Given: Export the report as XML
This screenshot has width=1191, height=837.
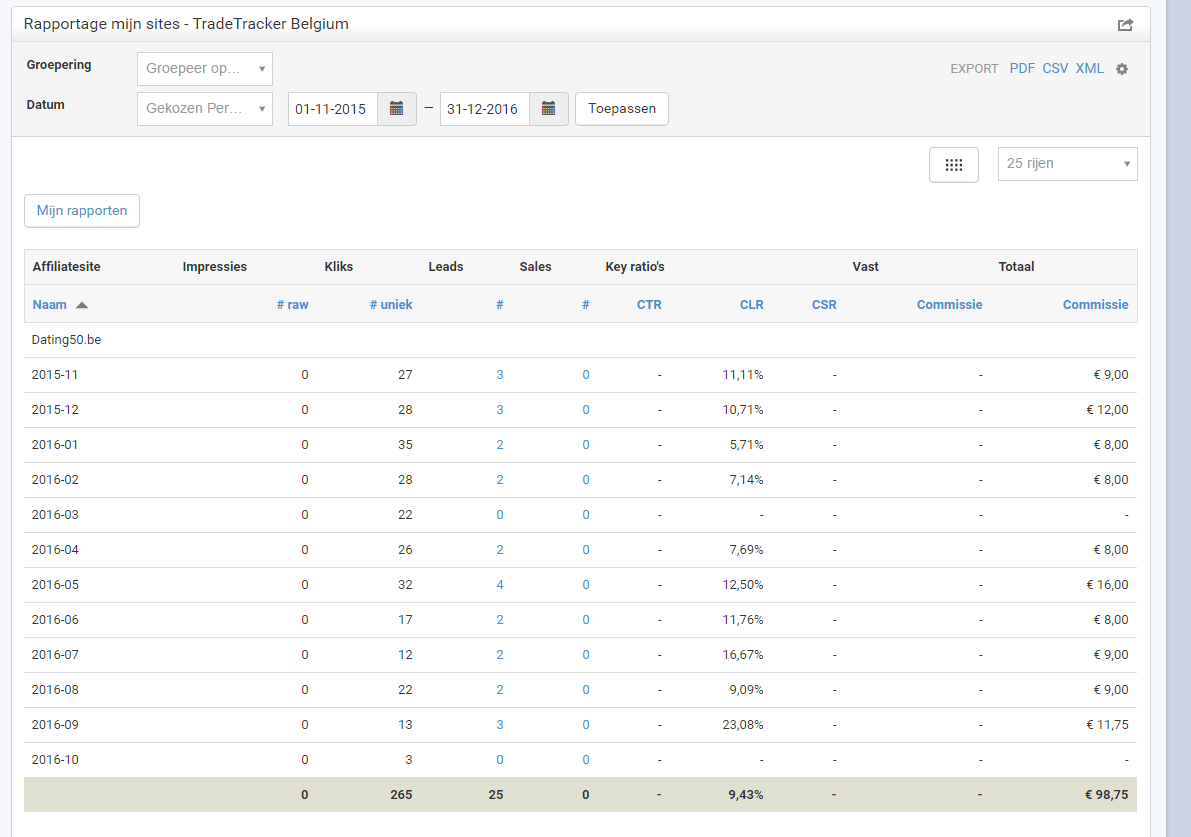Looking at the screenshot, I should tap(1090, 68).
